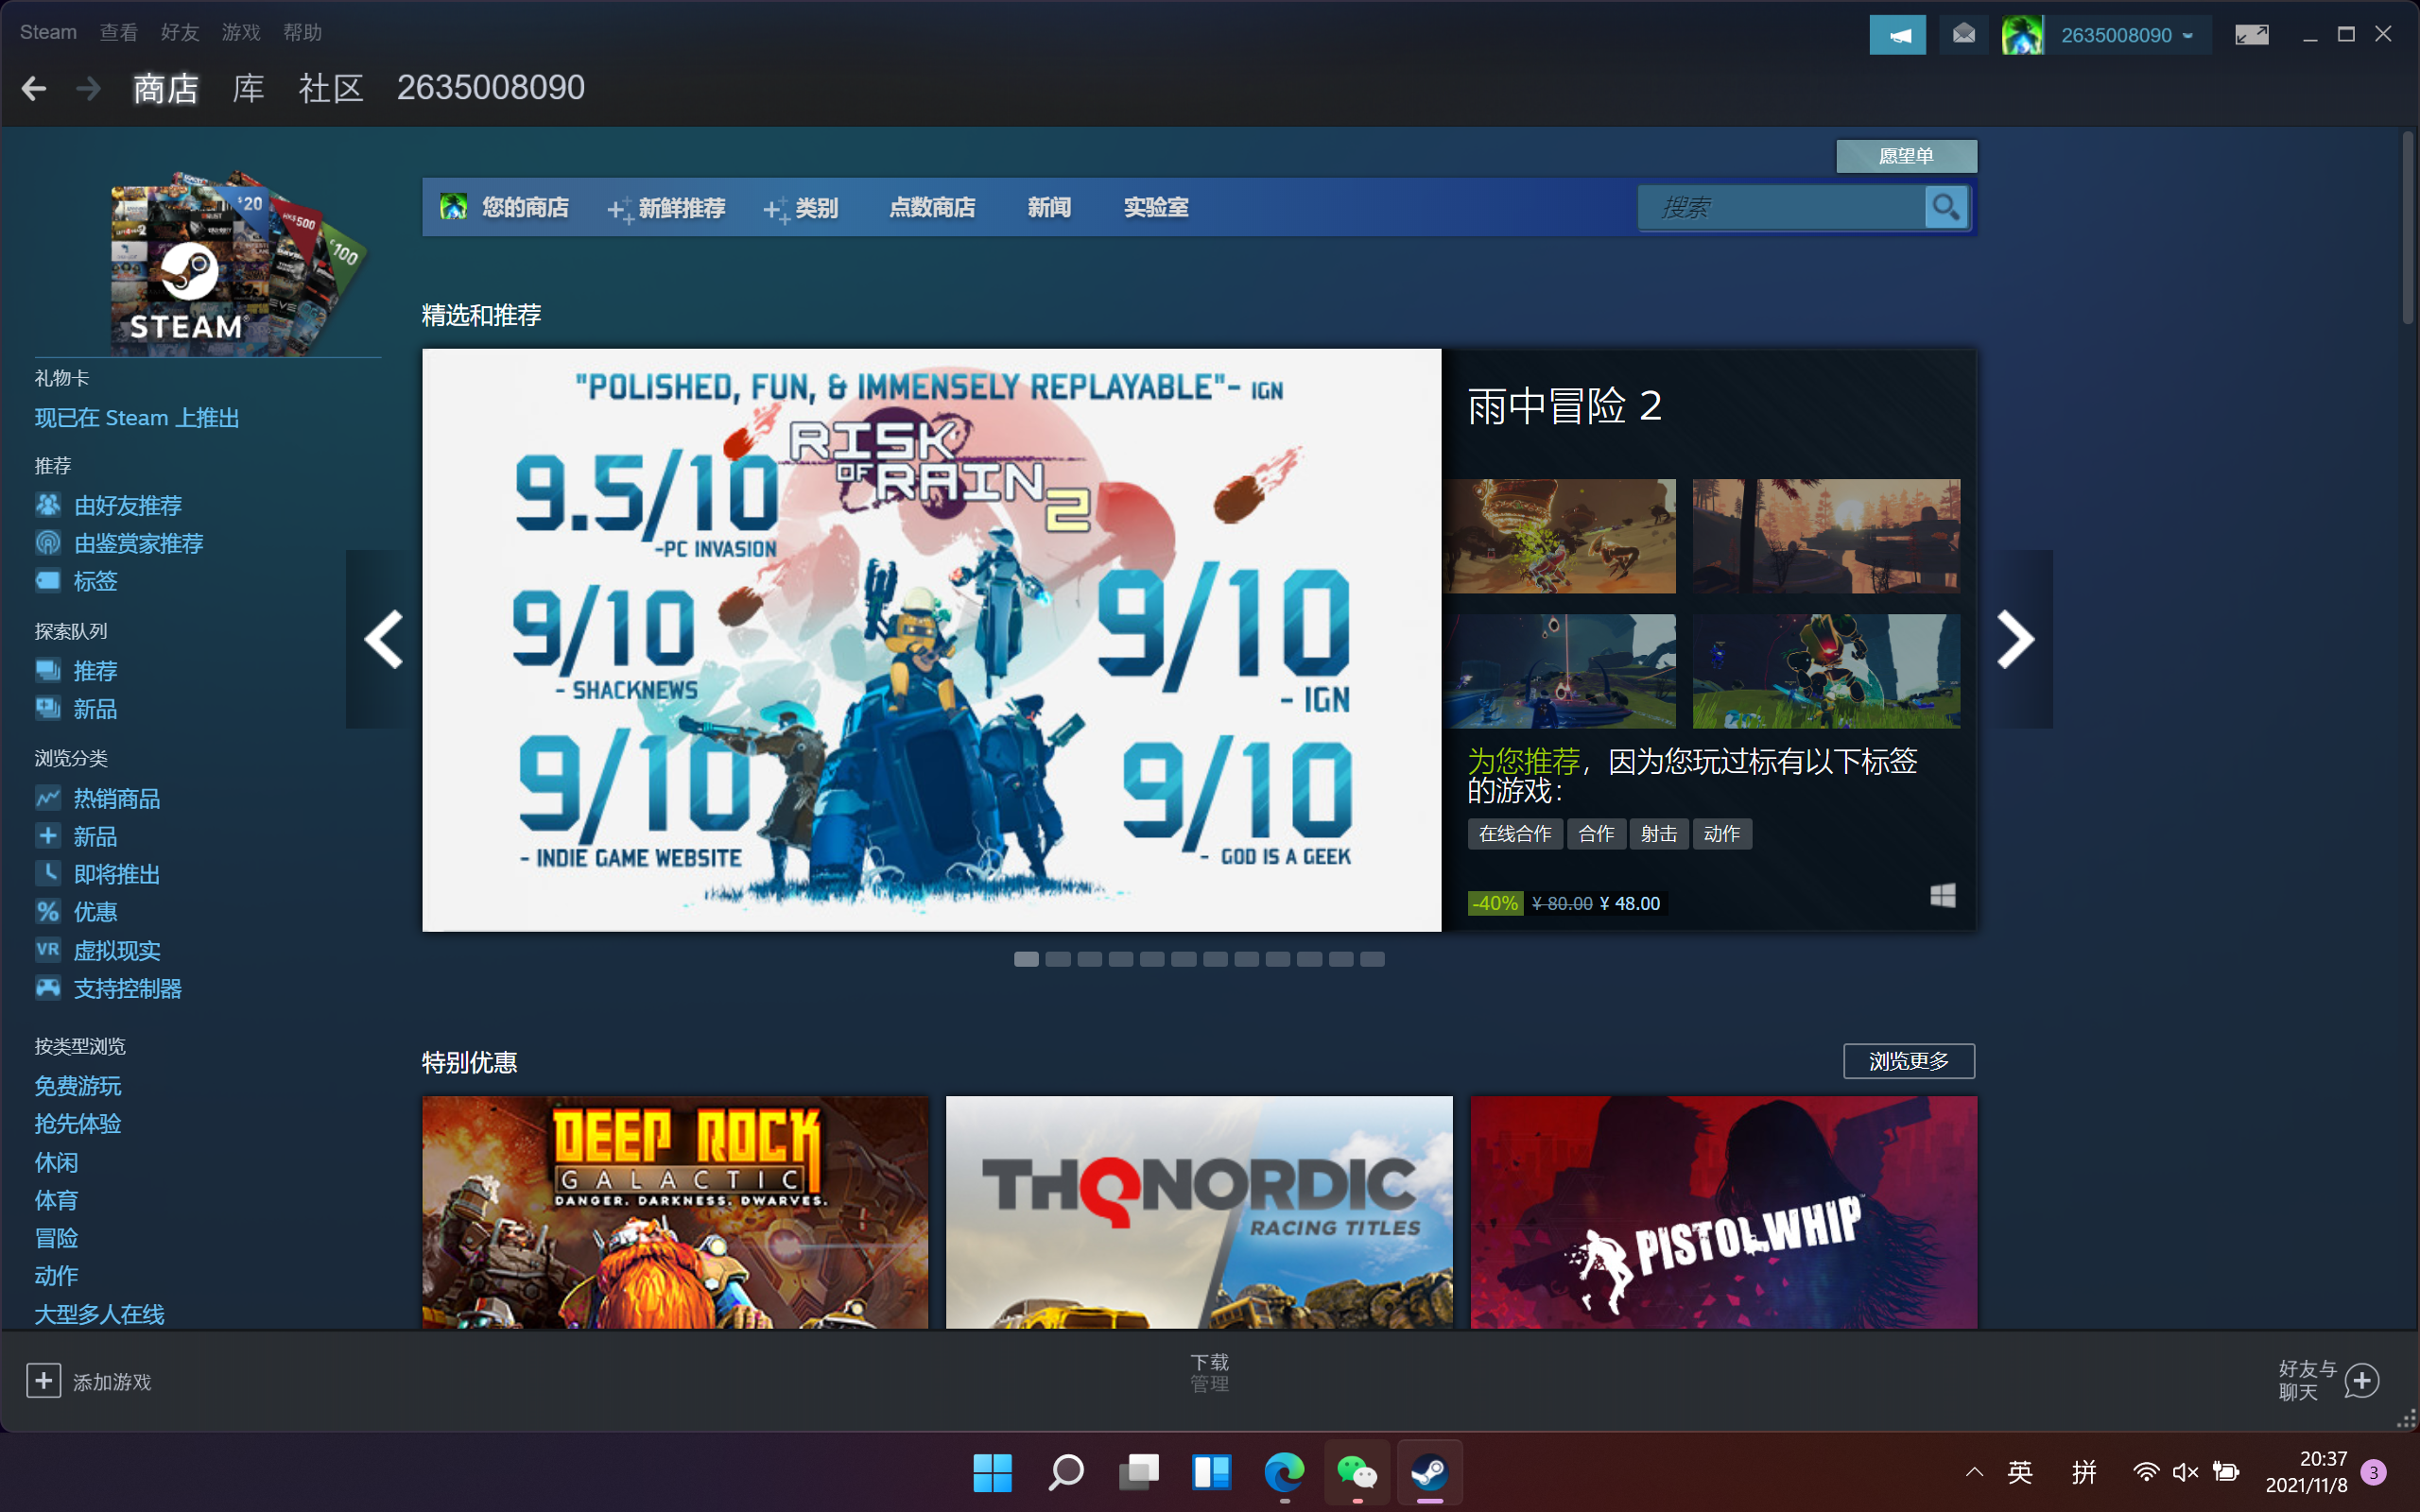This screenshot has height=1512, width=2420.
Task: Click the 添加游戏 plus icon
Action: click(x=43, y=1381)
